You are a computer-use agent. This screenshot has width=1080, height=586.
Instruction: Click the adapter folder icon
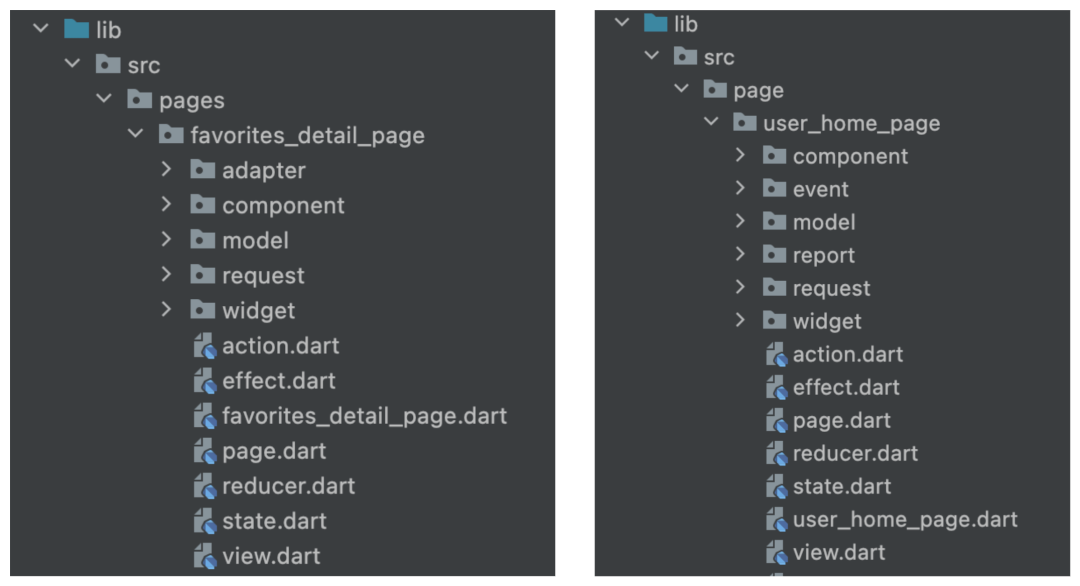(202, 169)
